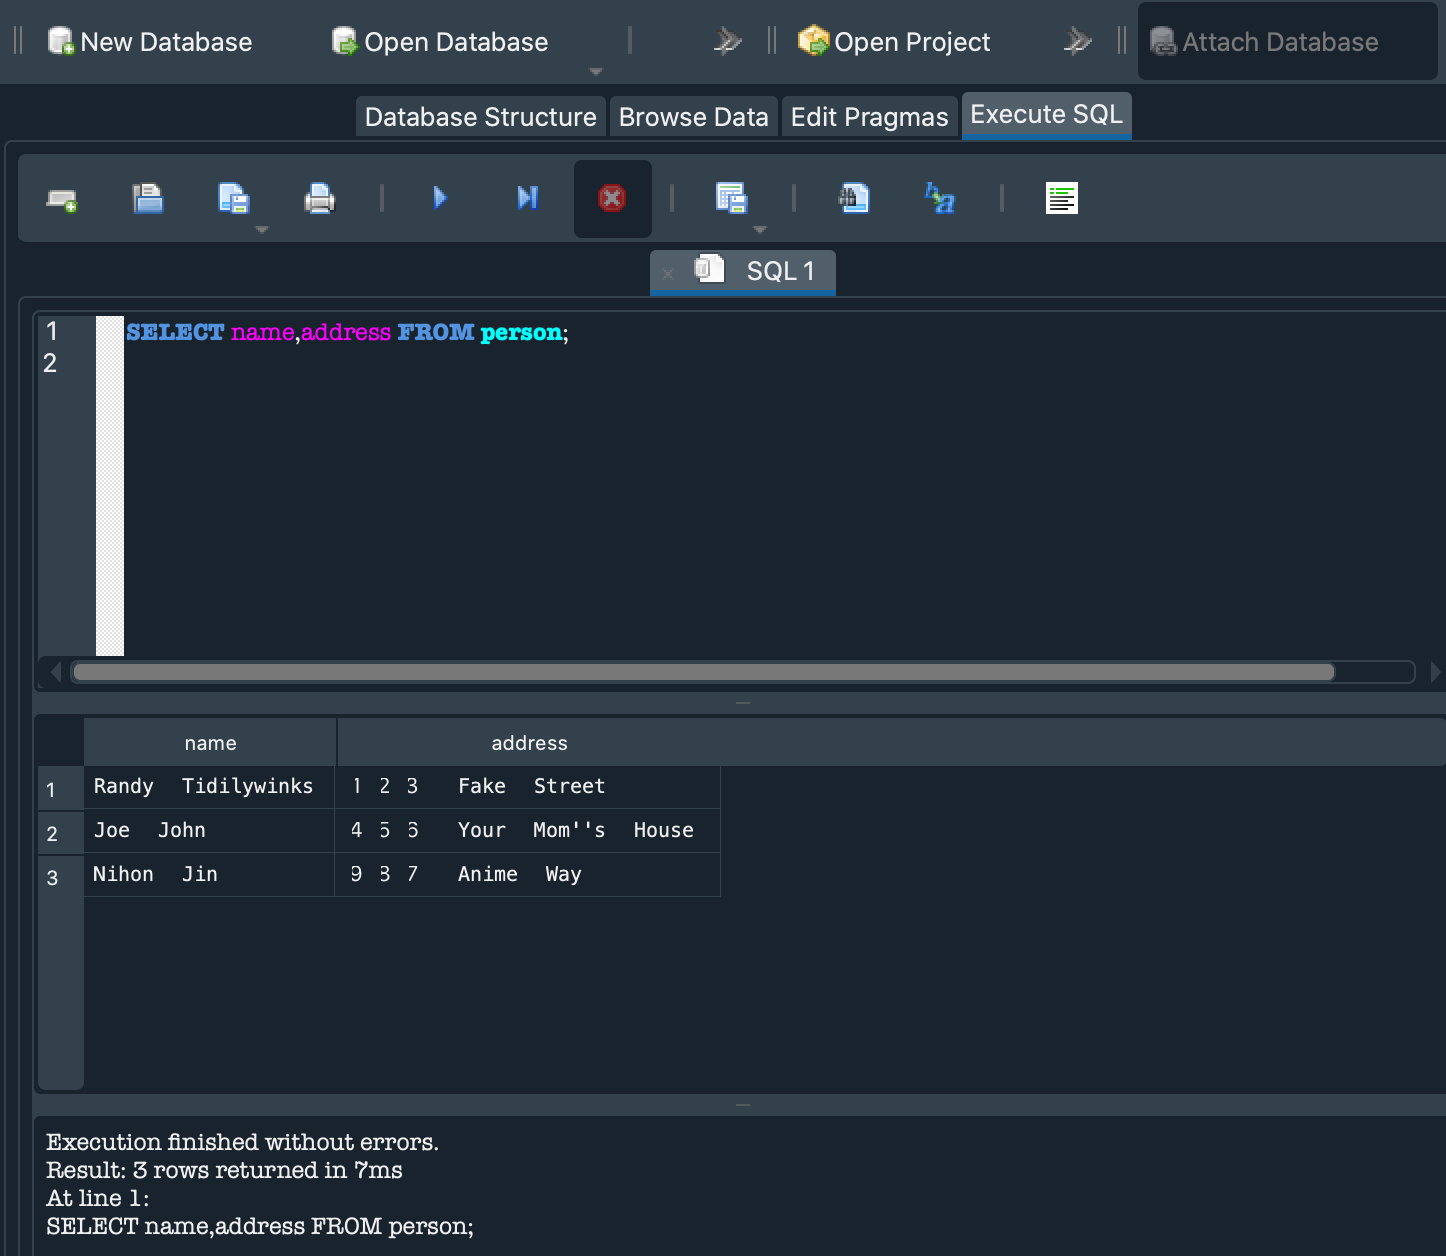
Task: Click the editor horizontal scrollbar thumb
Action: [x=704, y=672]
